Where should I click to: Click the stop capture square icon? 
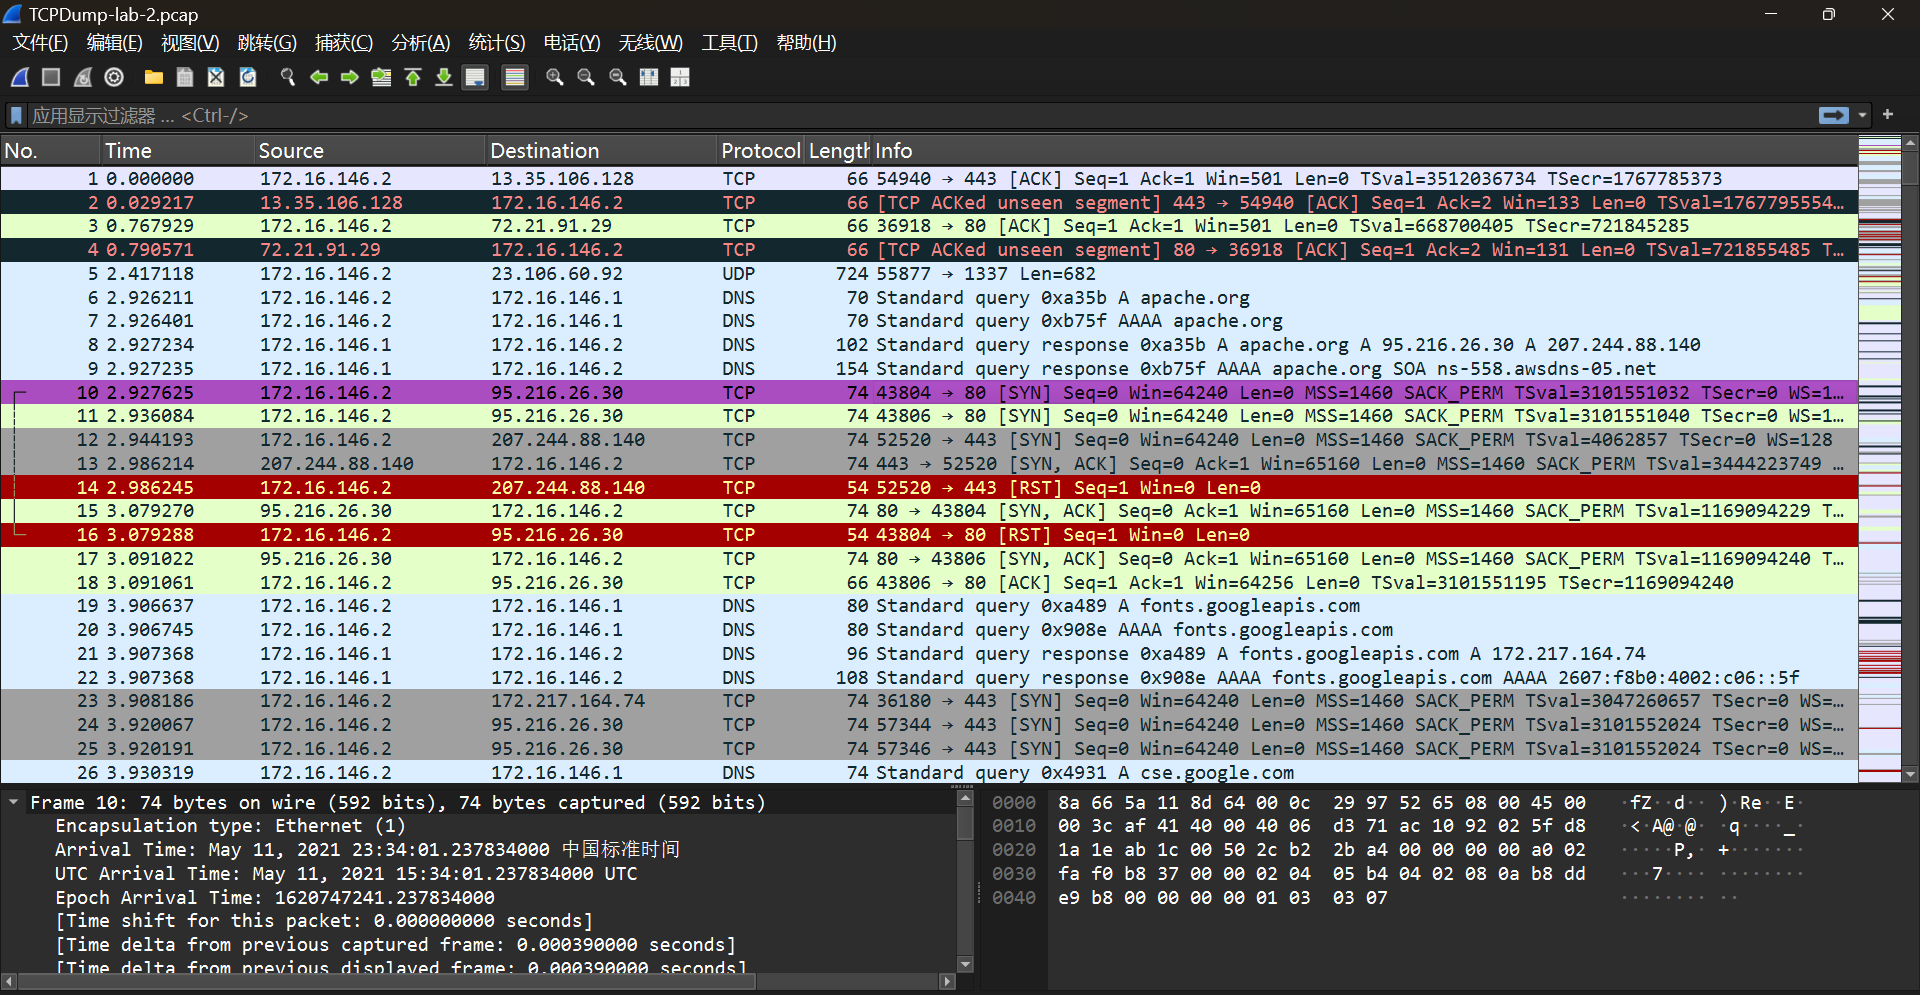click(x=51, y=77)
